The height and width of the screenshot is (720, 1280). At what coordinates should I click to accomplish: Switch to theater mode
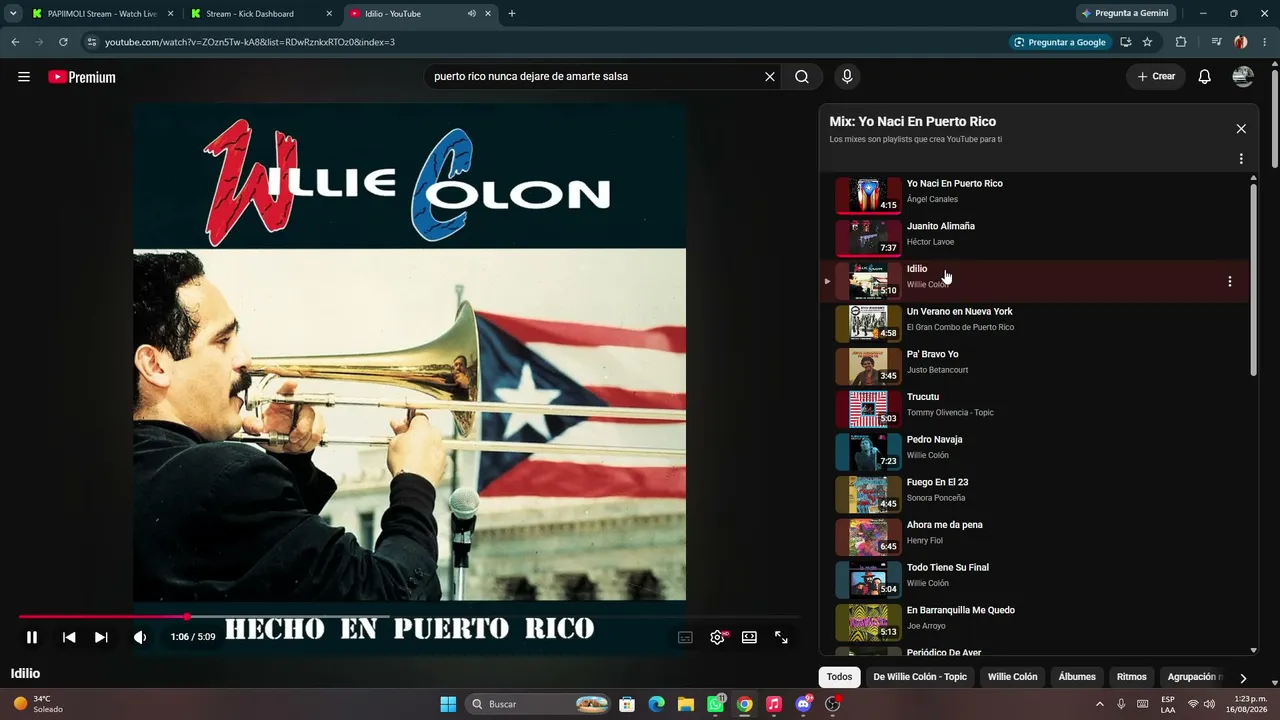tap(749, 637)
